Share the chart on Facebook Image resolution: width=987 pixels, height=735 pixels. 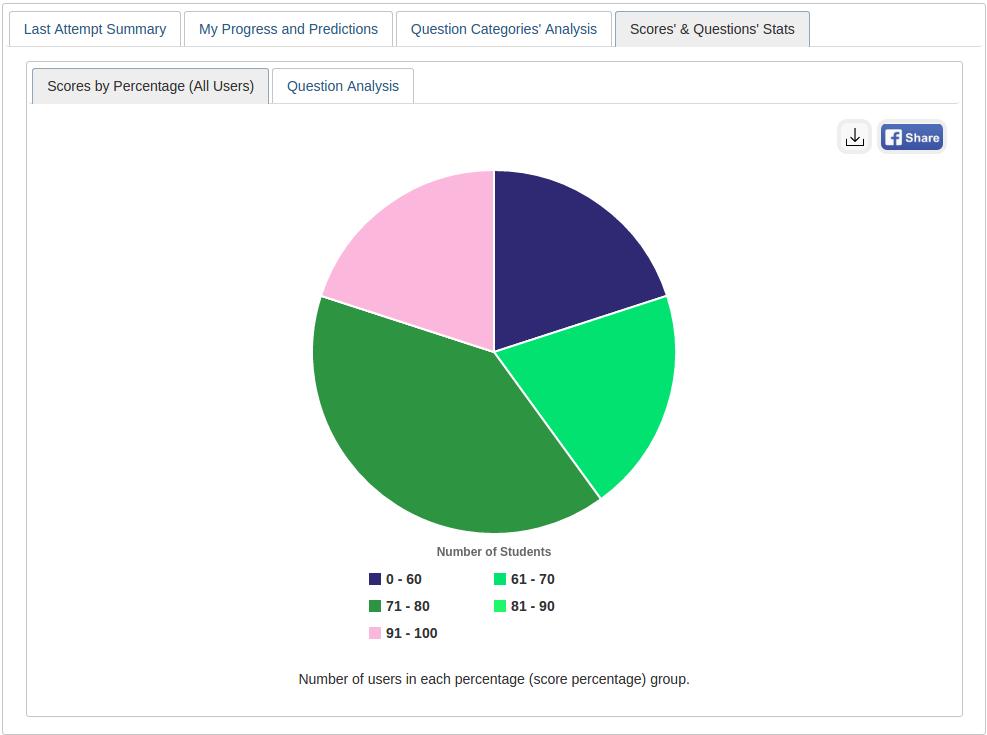pos(912,137)
